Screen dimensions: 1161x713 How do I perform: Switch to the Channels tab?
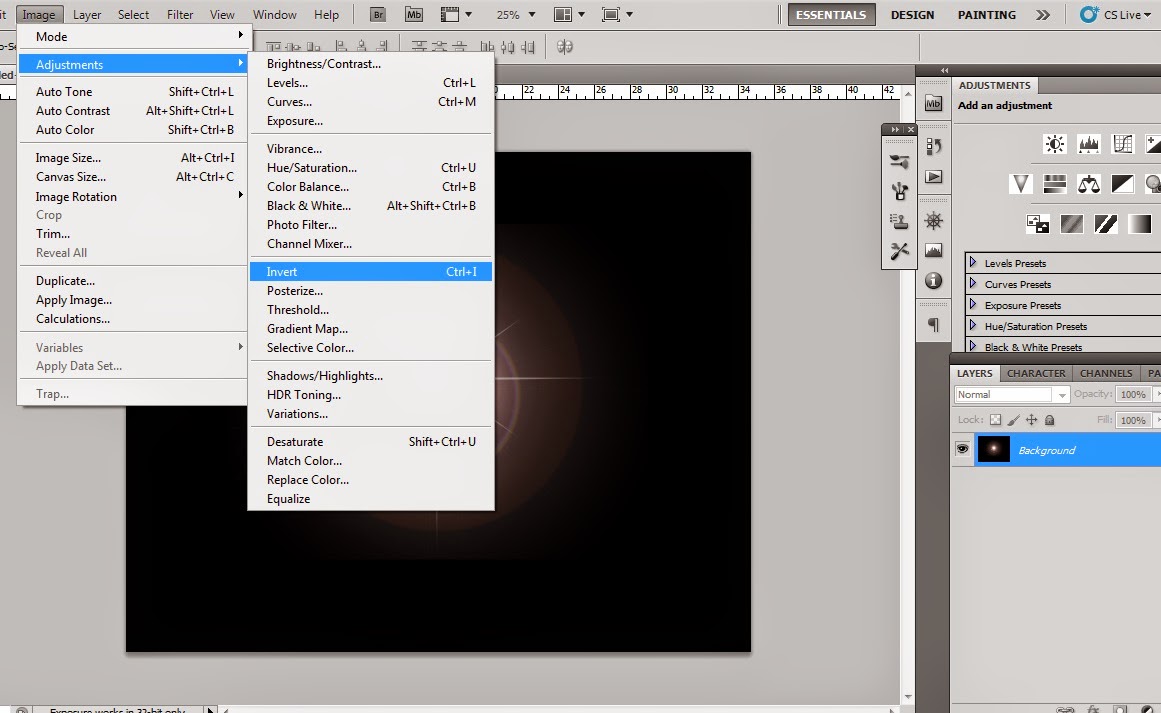[x=1105, y=373]
